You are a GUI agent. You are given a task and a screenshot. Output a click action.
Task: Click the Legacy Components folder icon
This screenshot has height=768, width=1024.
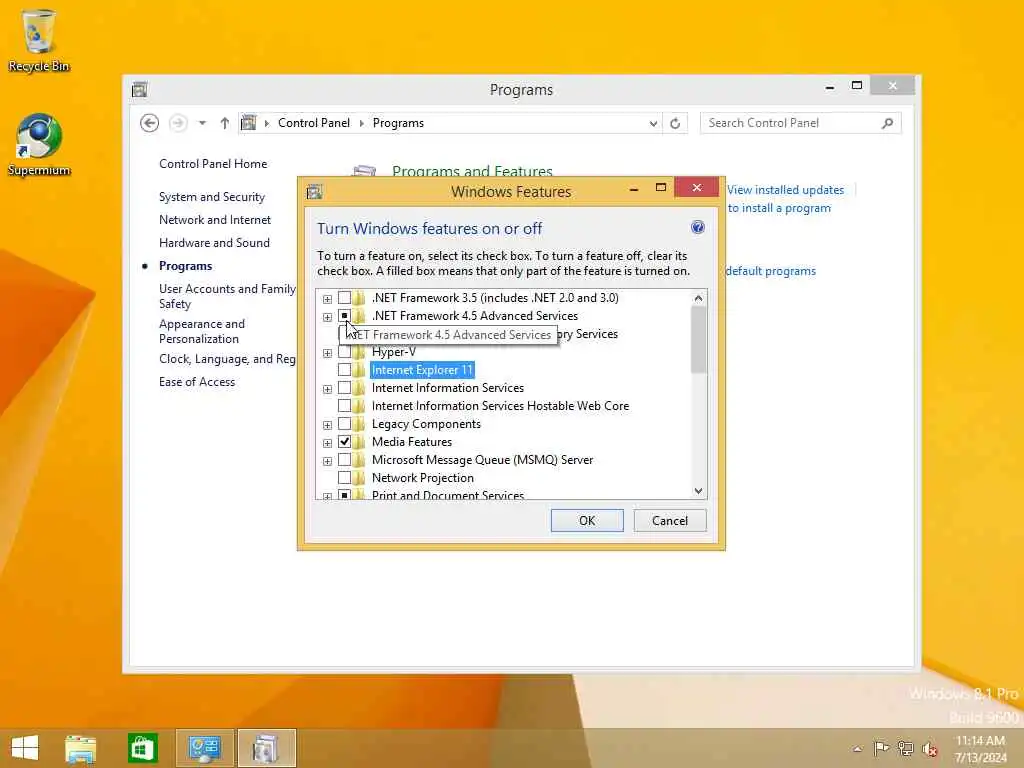coord(359,424)
